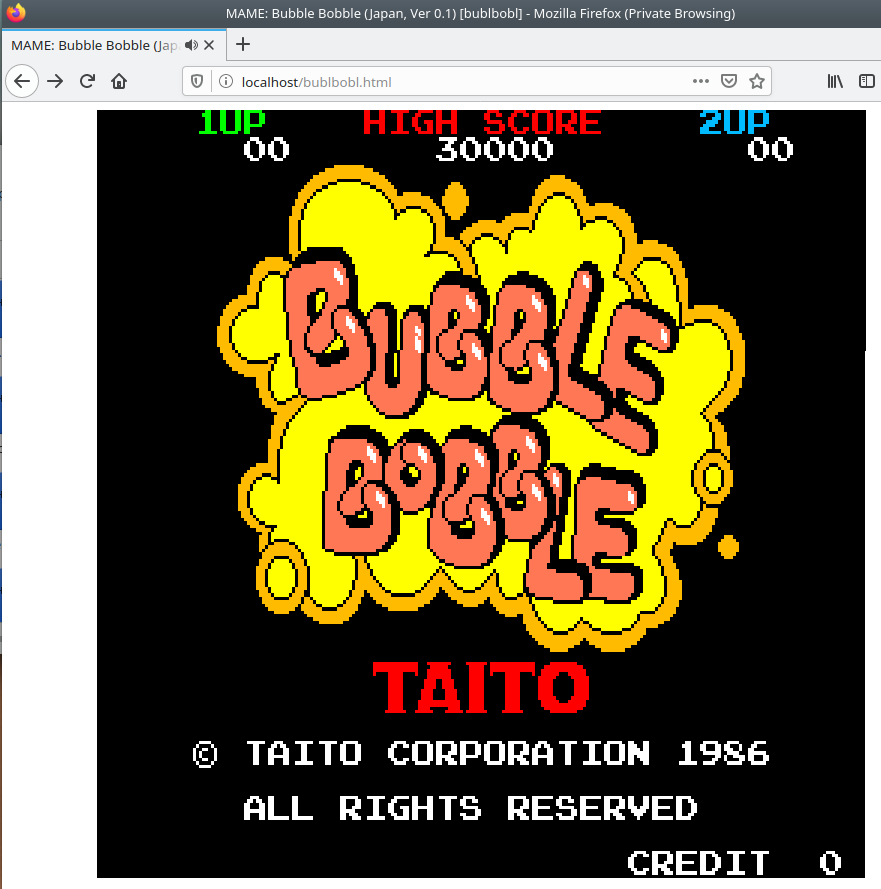Open the Library bookshelf icon
881x889 pixels.
coord(835,81)
